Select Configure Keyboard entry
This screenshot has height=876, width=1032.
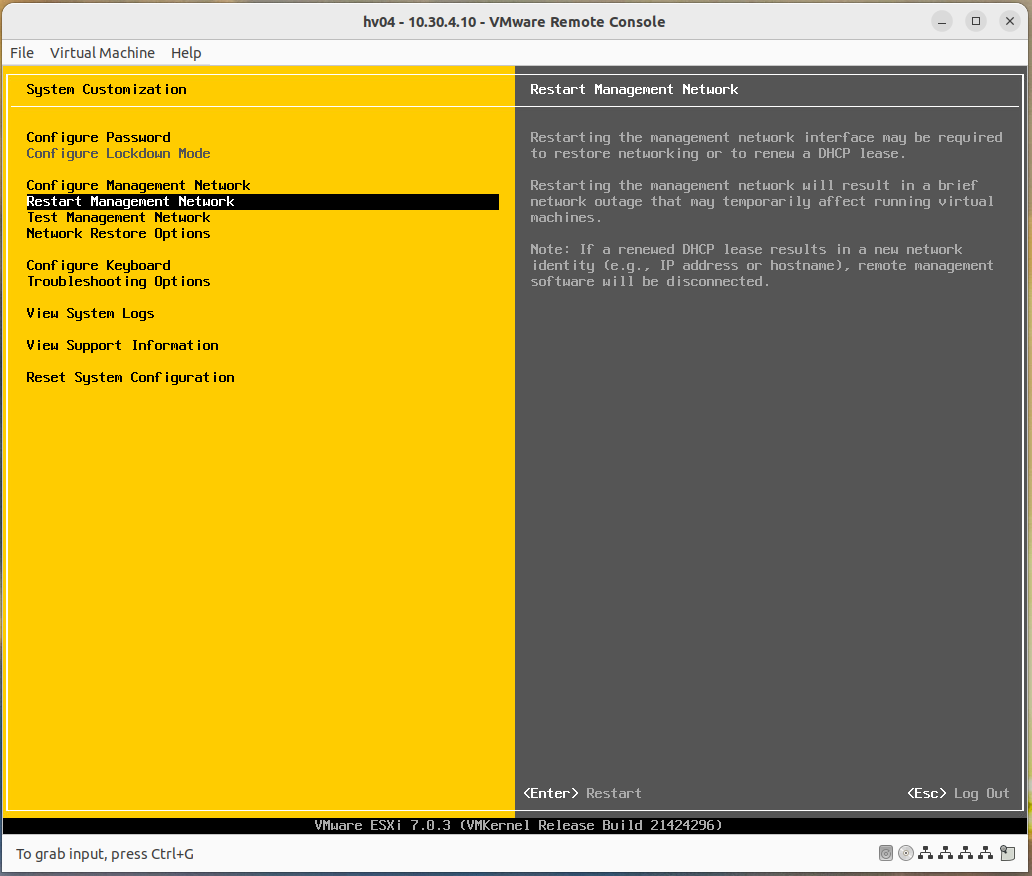(97, 265)
